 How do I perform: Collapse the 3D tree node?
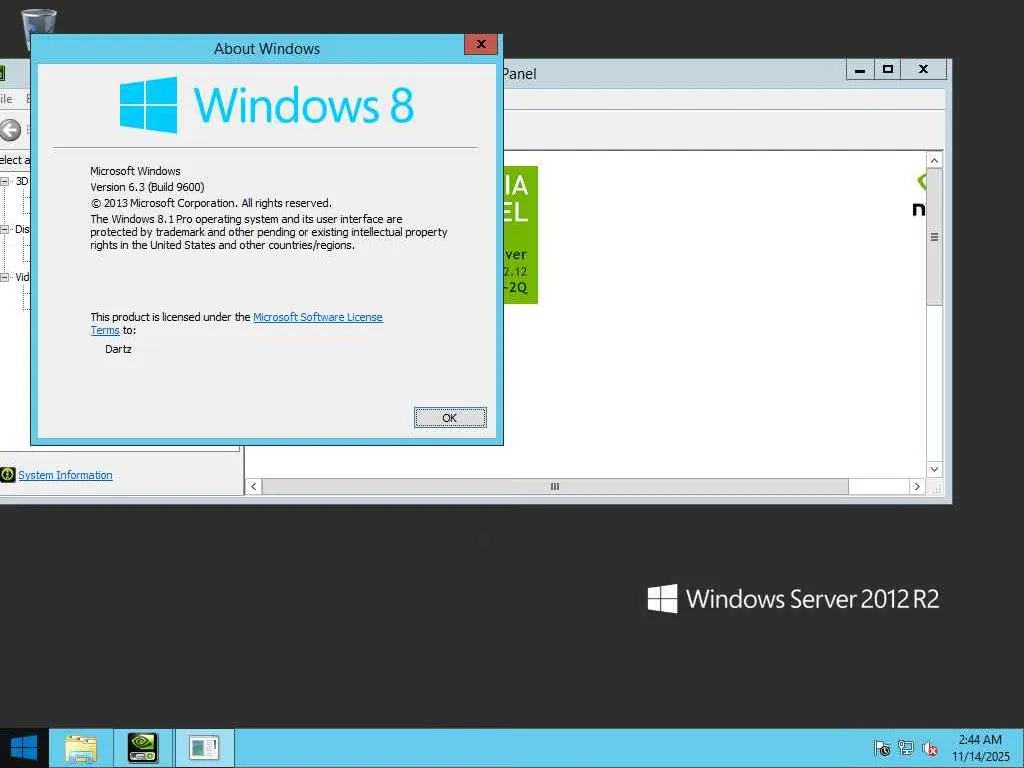tap(5, 181)
